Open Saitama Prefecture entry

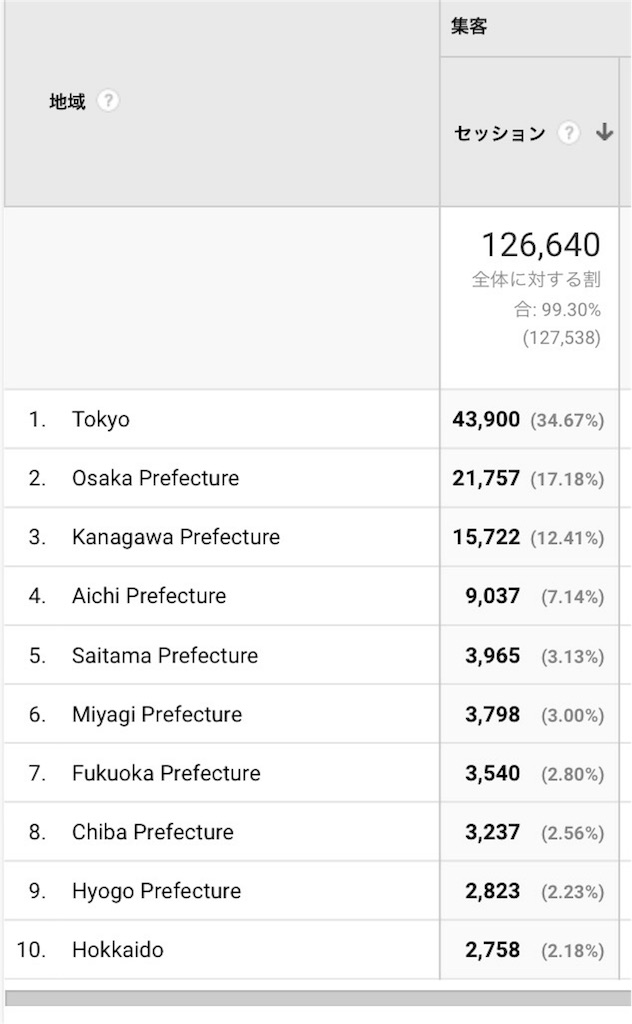coord(165,655)
